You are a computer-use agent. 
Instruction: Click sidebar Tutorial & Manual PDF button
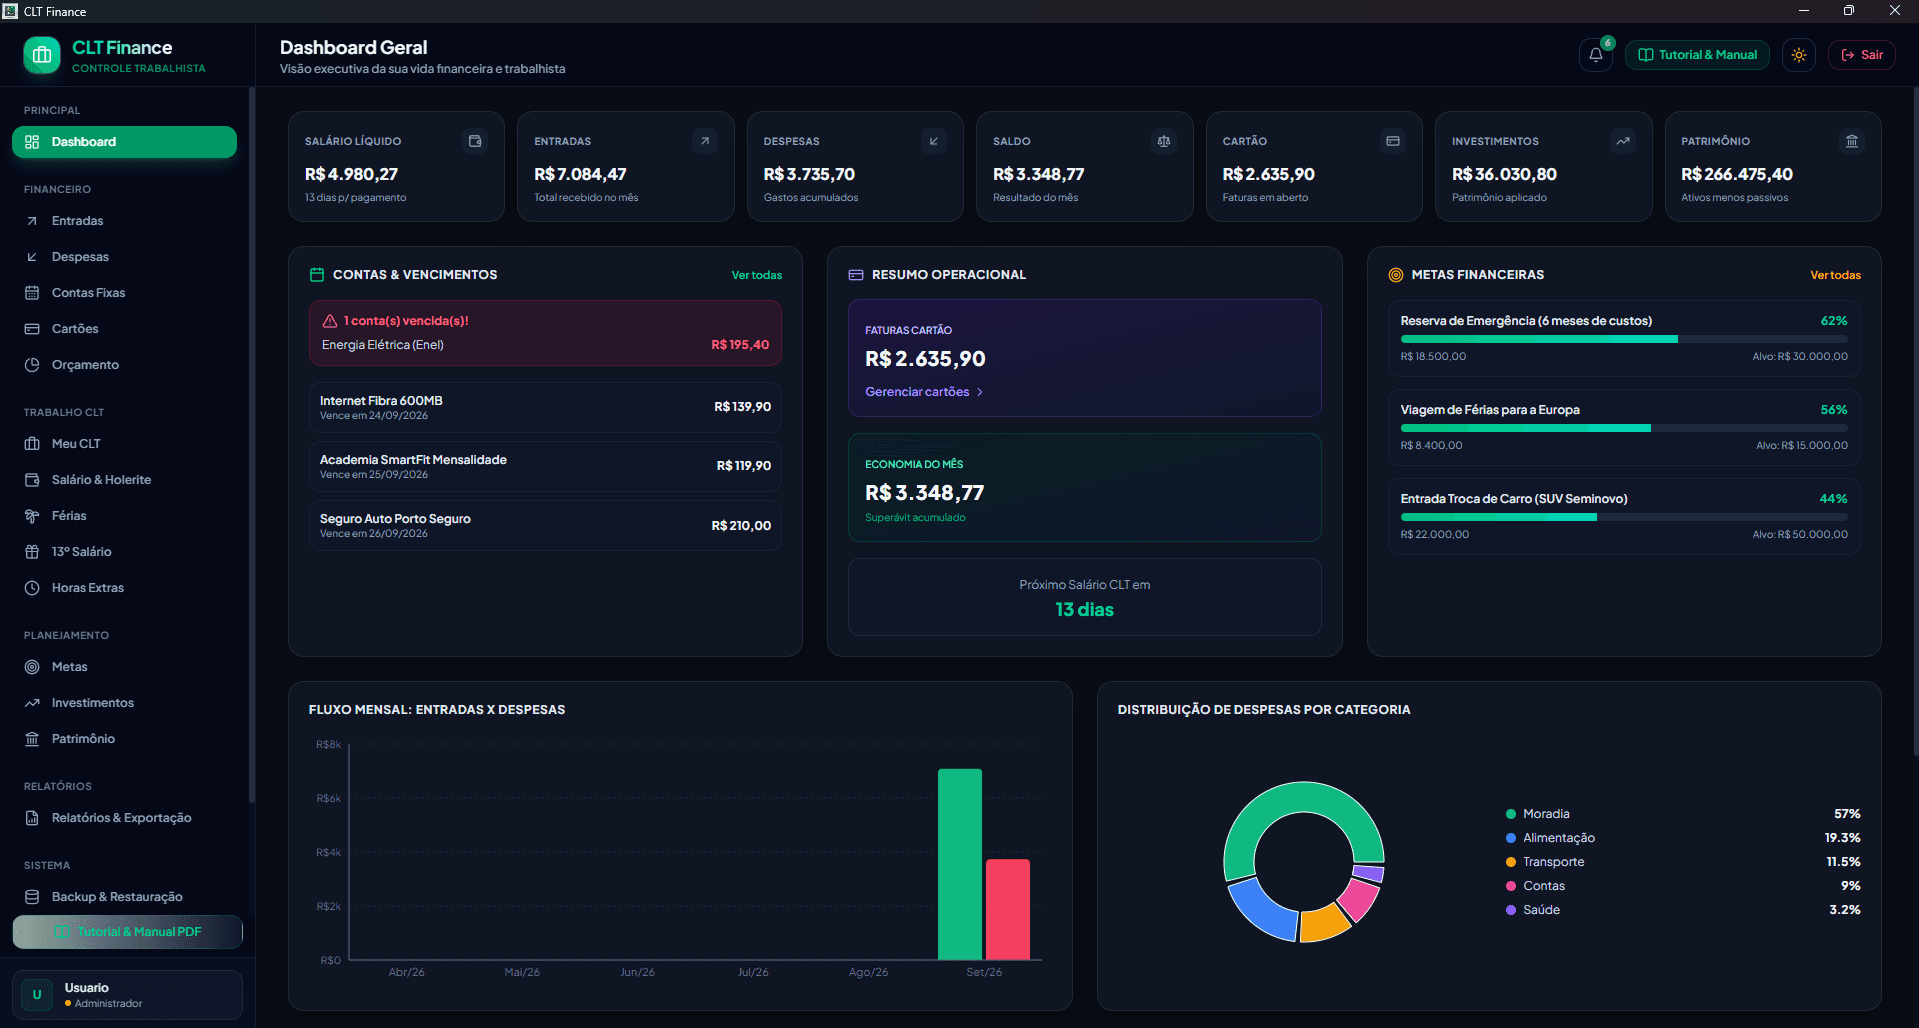click(x=127, y=932)
